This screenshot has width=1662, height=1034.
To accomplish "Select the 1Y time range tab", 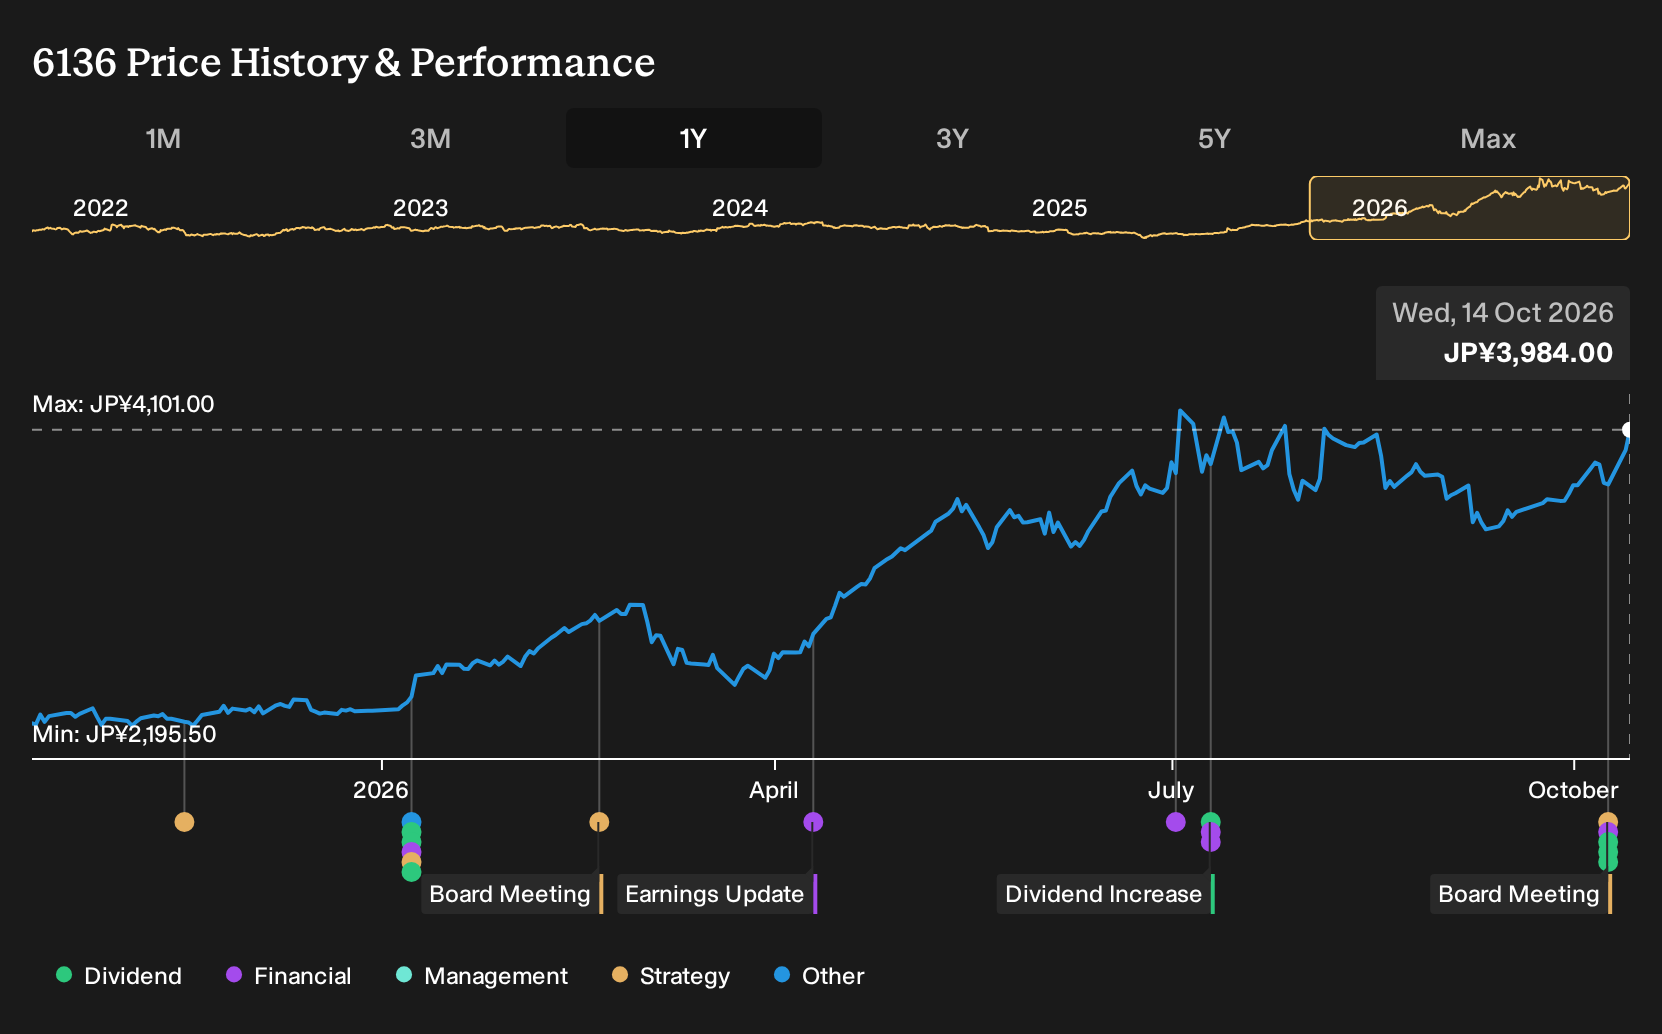I will click(694, 138).
